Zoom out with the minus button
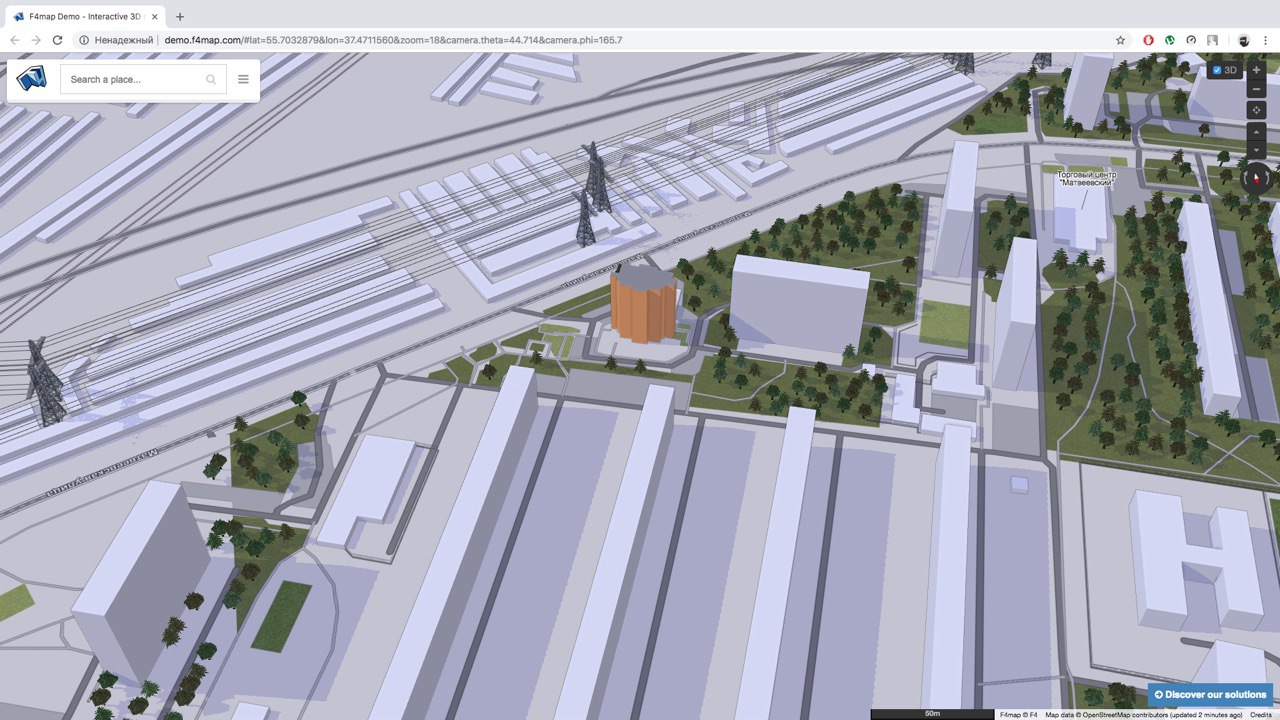The width and height of the screenshot is (1280, 720). click(x=1257, y=89)
